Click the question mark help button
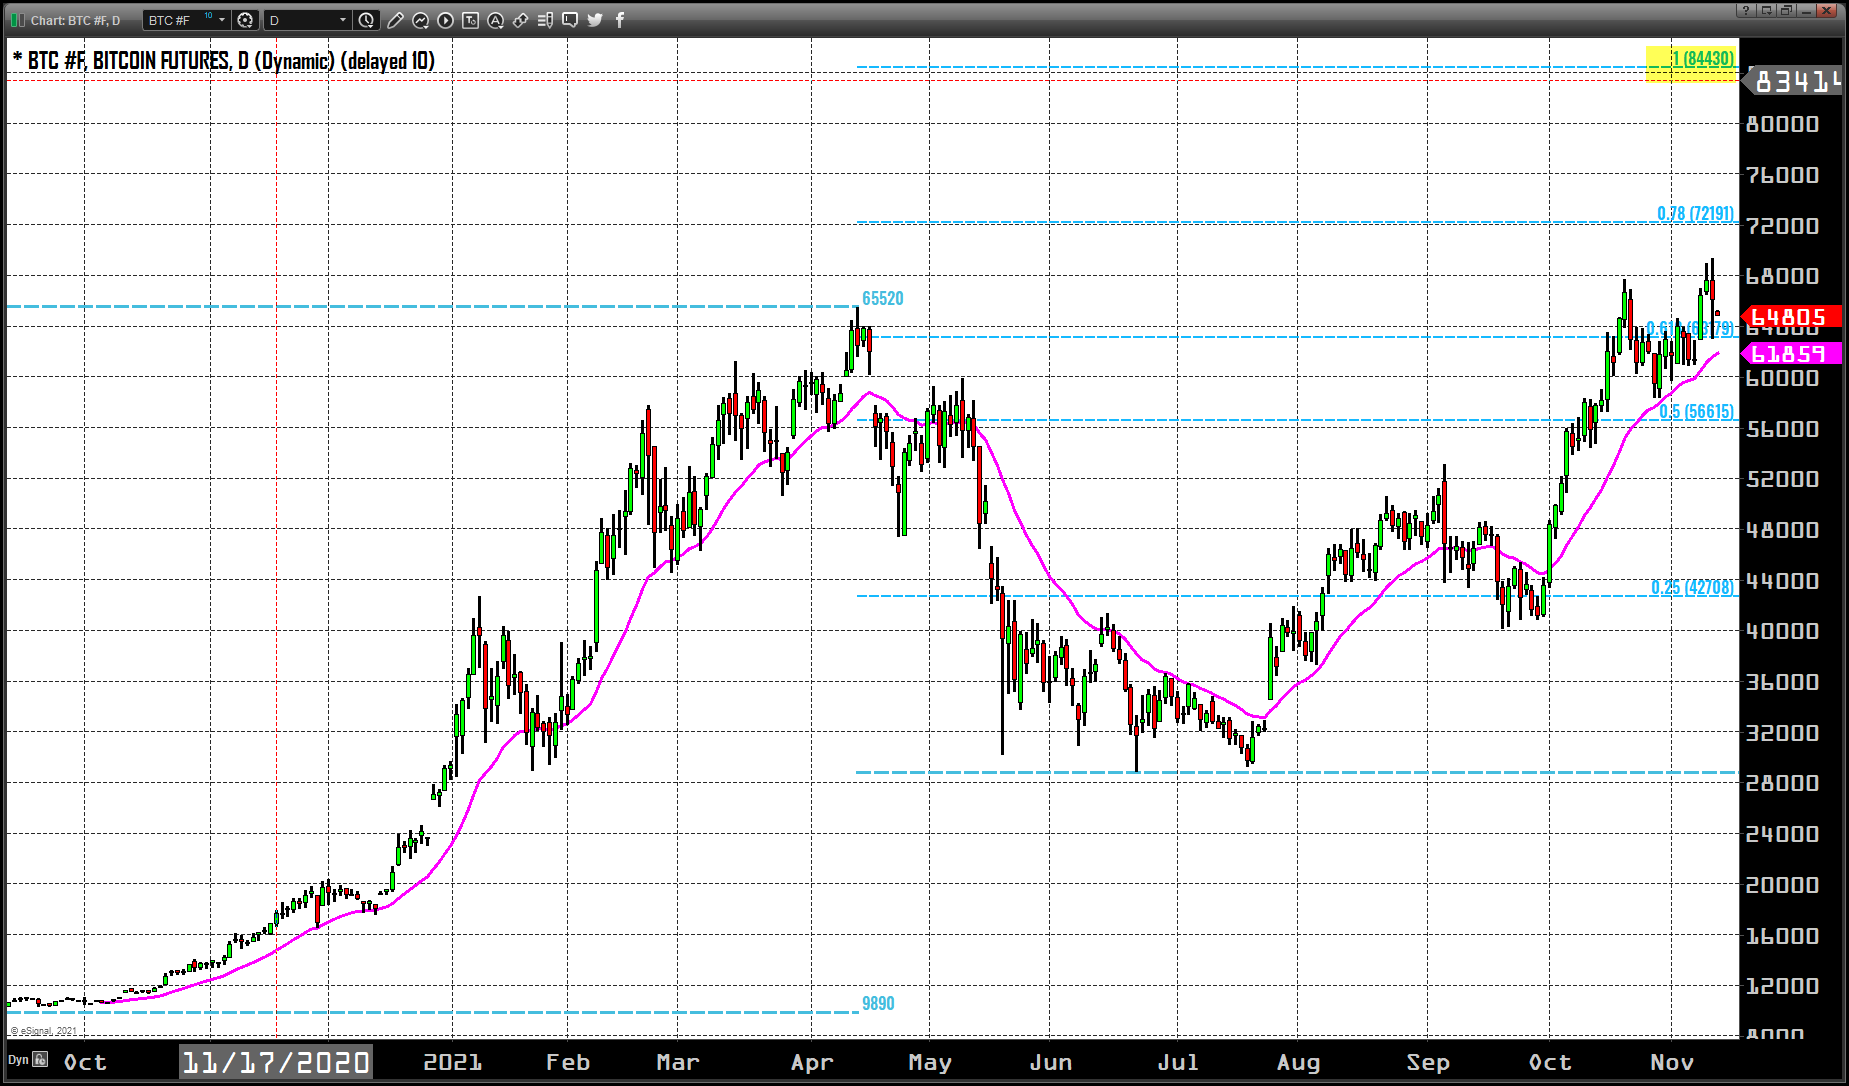 coord(1746,11)
